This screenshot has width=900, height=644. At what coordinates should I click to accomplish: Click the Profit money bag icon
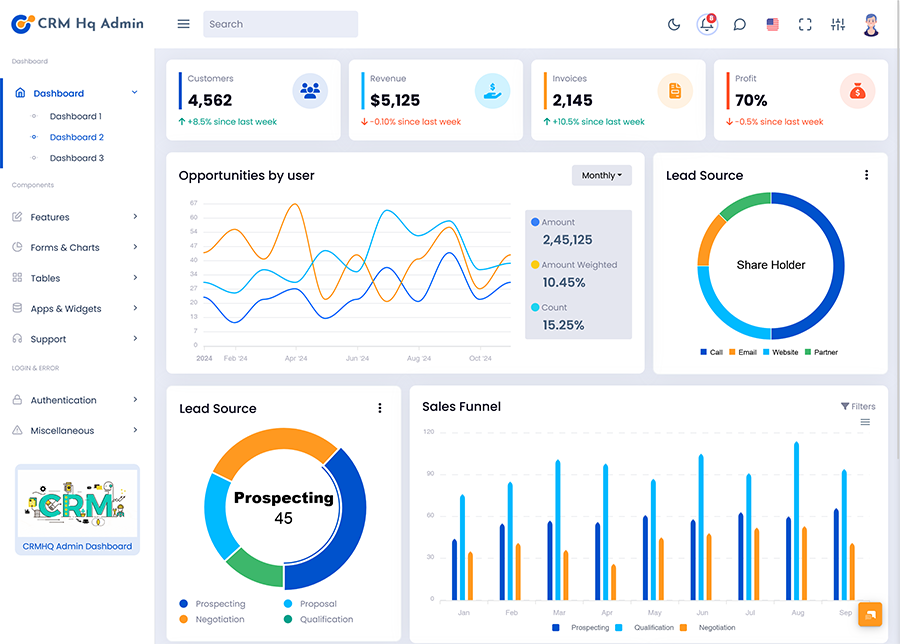pyautogui.click(x=857, y=91)
